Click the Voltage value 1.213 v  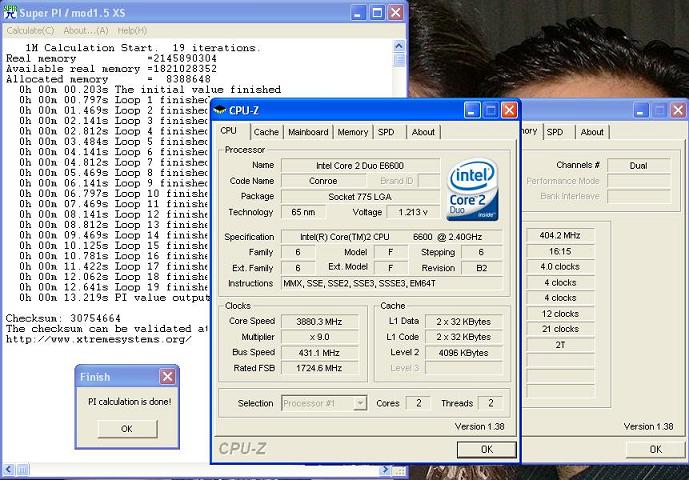pyautogui.click(x=413, y=212)
